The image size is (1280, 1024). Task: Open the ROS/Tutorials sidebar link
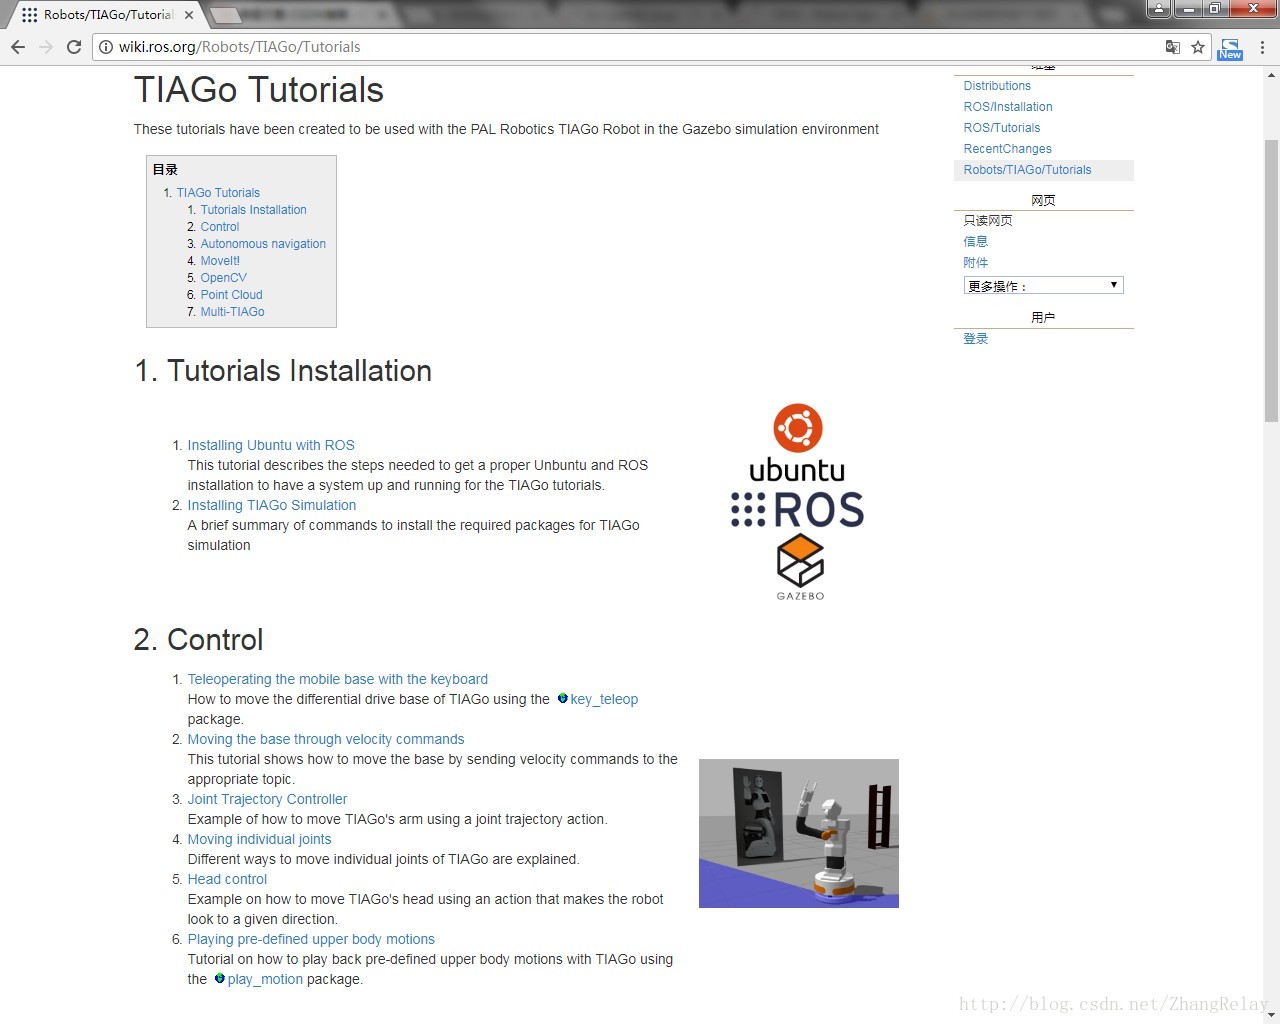pos(1002,128)
